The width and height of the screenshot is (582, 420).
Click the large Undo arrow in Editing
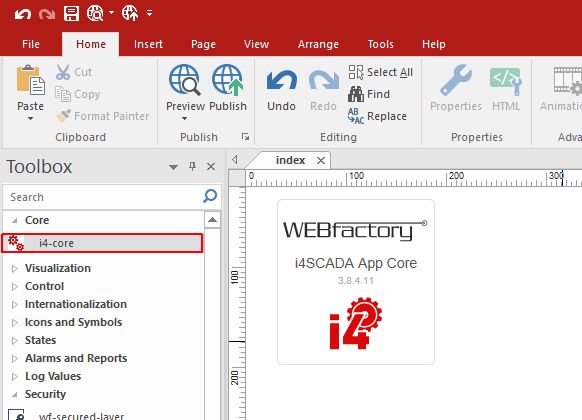(282, 80)
